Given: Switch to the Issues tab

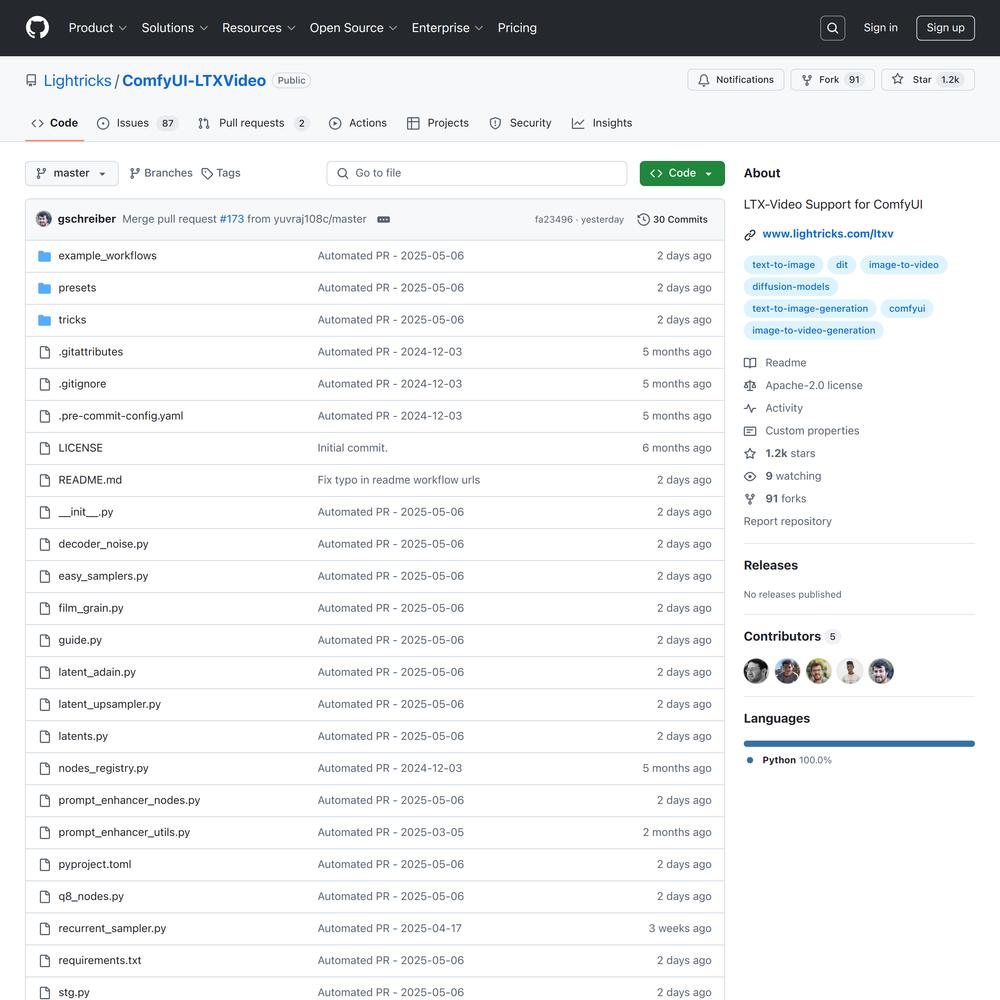Looking at the screenshot, I should (x=136, y=123).
